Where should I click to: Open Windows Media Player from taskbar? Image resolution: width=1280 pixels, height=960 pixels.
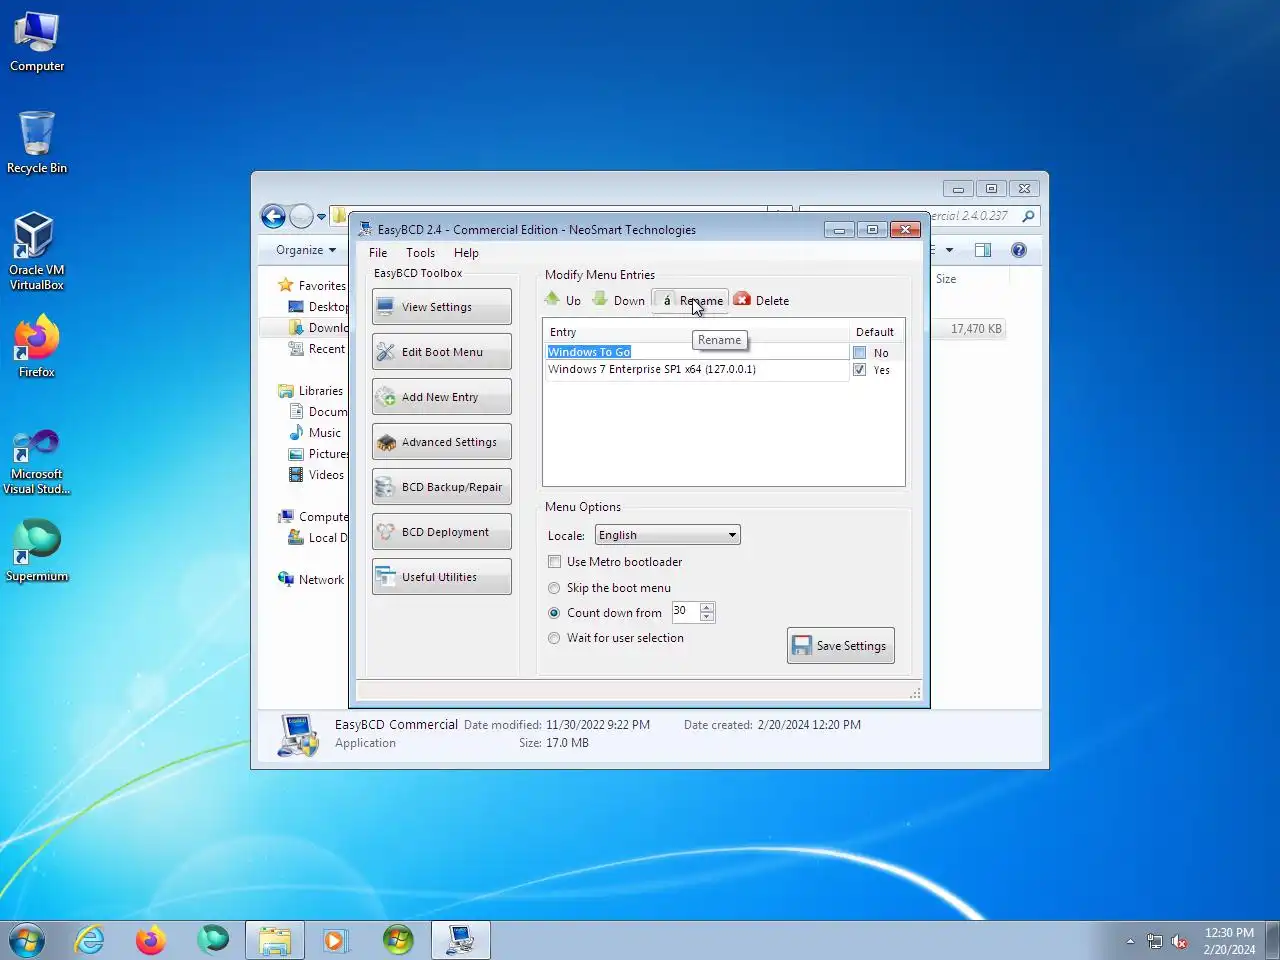[x=336, y=940]
